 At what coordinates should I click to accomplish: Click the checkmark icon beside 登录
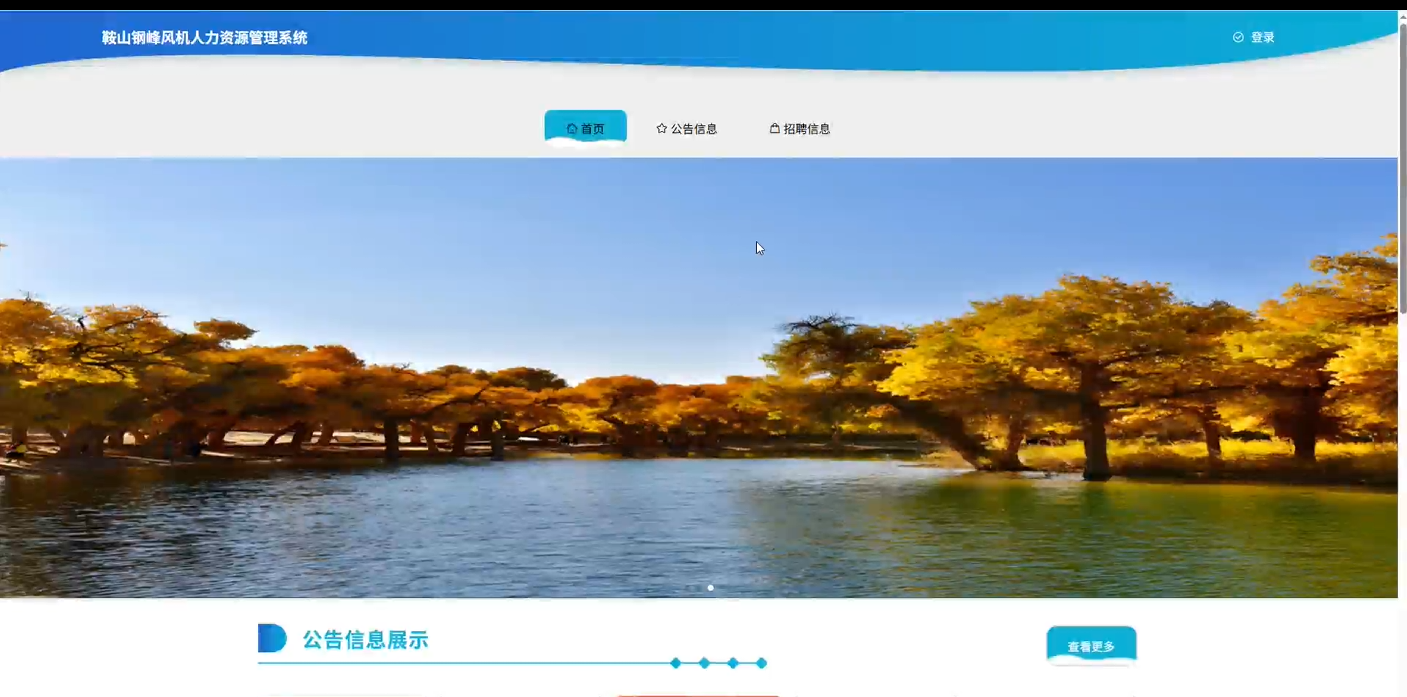[1238, 37]
